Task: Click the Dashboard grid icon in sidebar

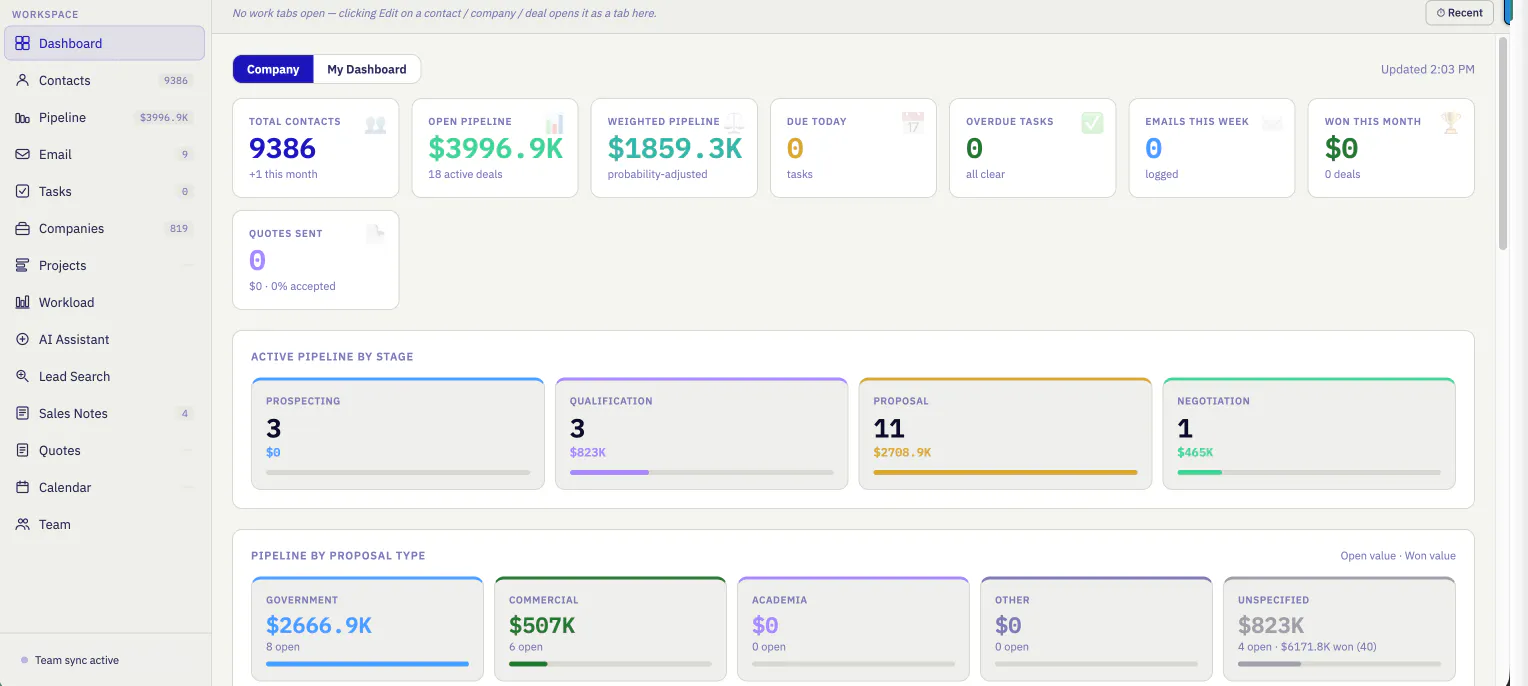Action: tap(22, 43)
